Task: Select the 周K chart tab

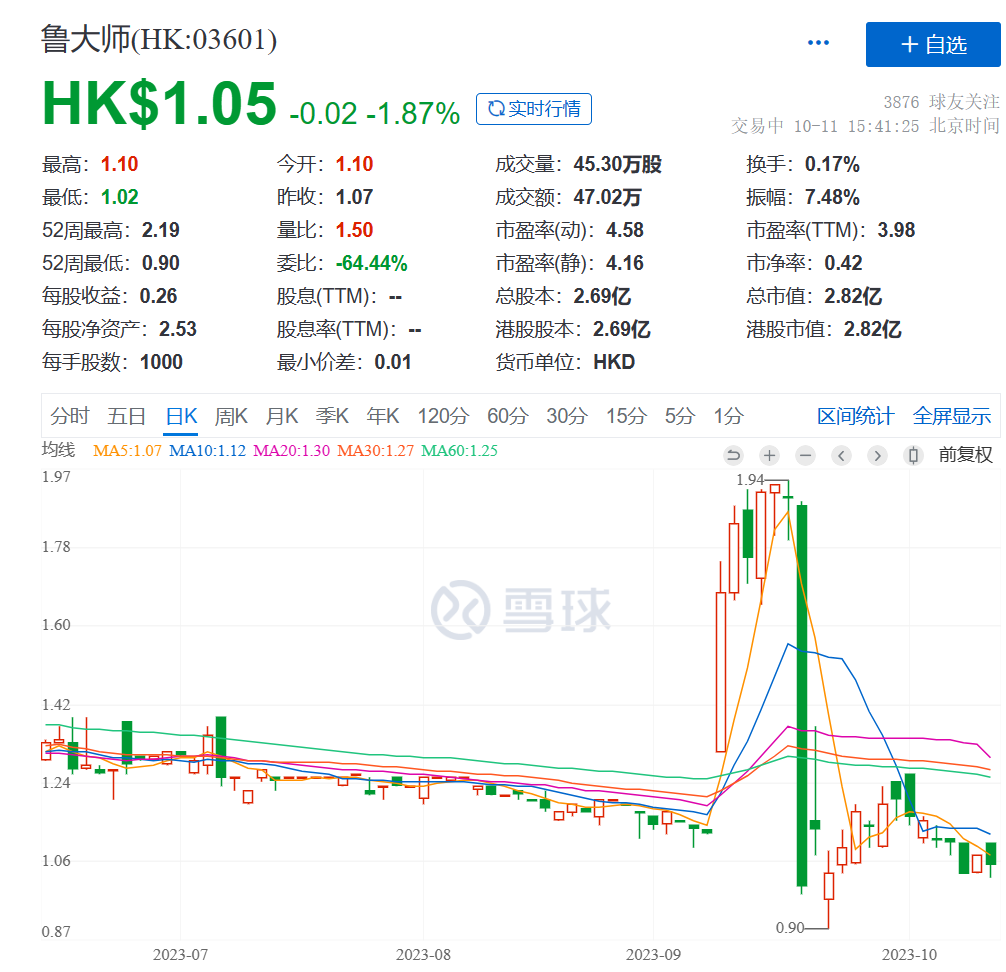Action: point(231,416)
